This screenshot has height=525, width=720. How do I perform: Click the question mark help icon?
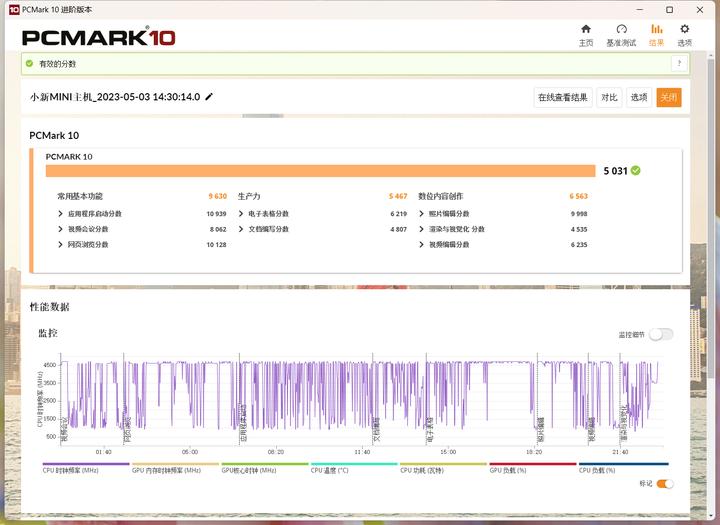coord(679,63)
